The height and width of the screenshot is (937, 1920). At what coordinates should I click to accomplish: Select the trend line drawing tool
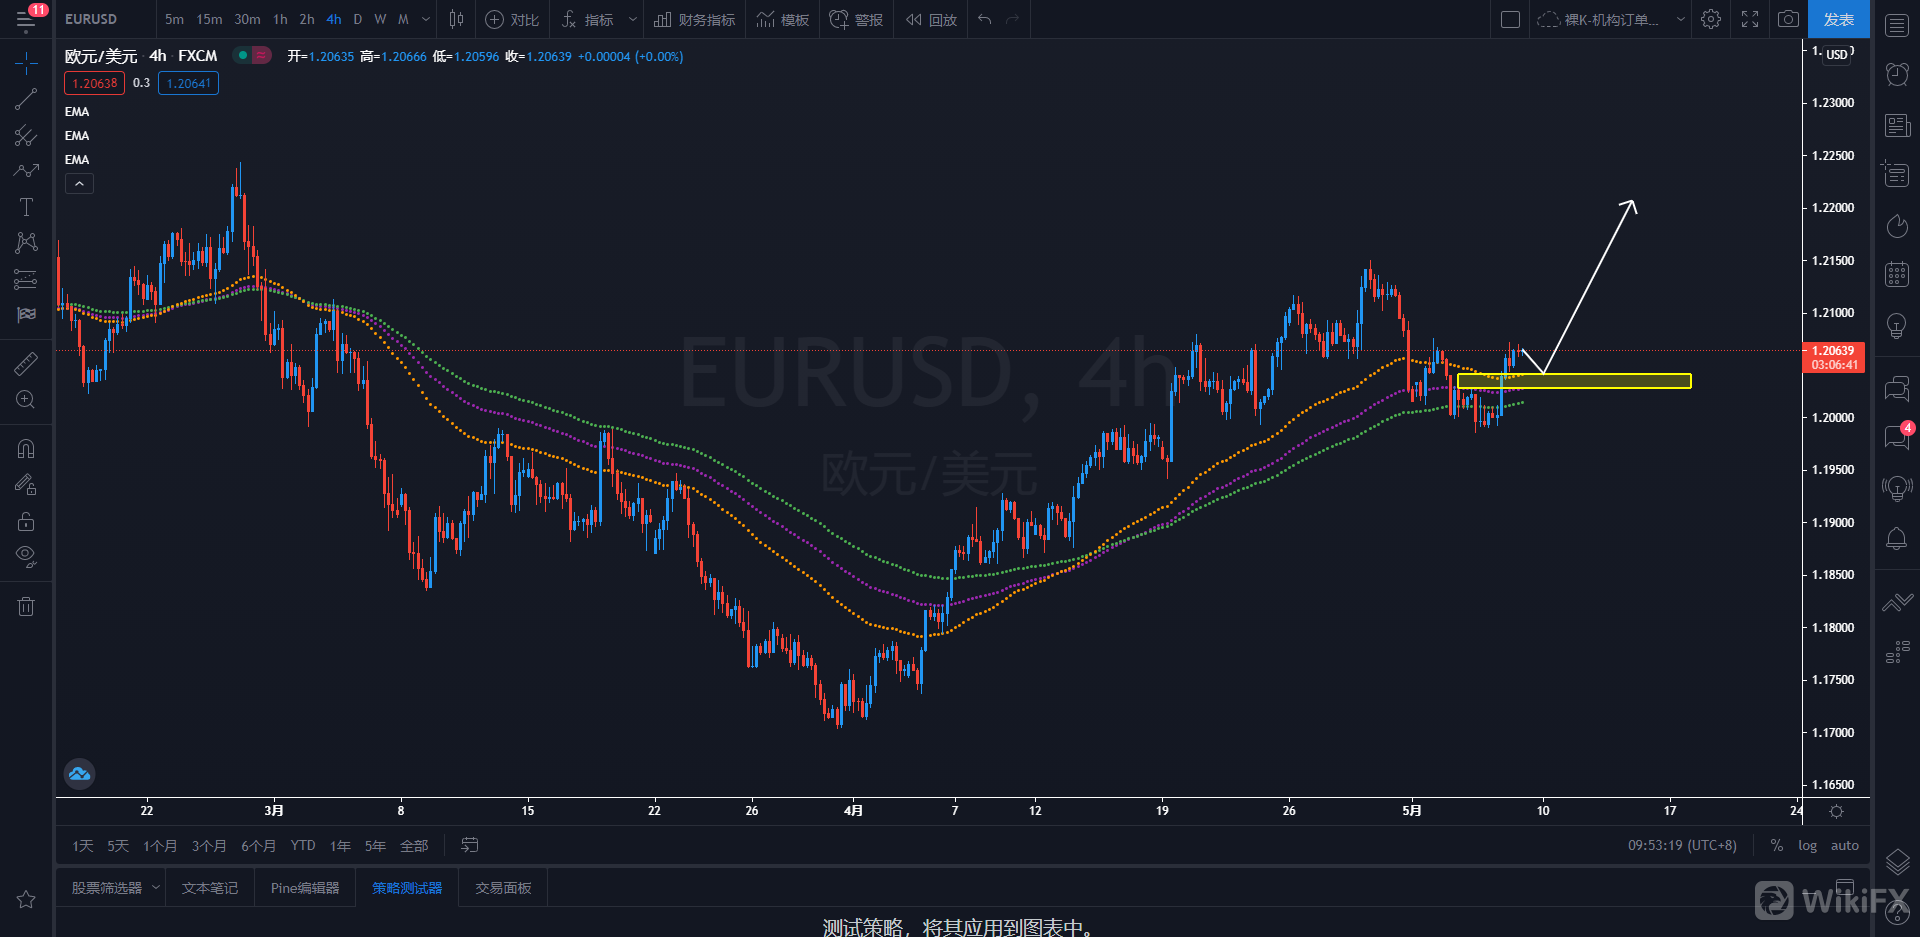[x=26, y=99]
